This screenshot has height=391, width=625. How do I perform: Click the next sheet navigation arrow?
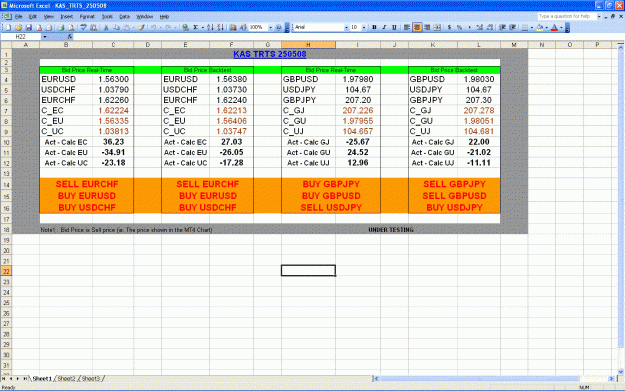(x=18, y=379)
